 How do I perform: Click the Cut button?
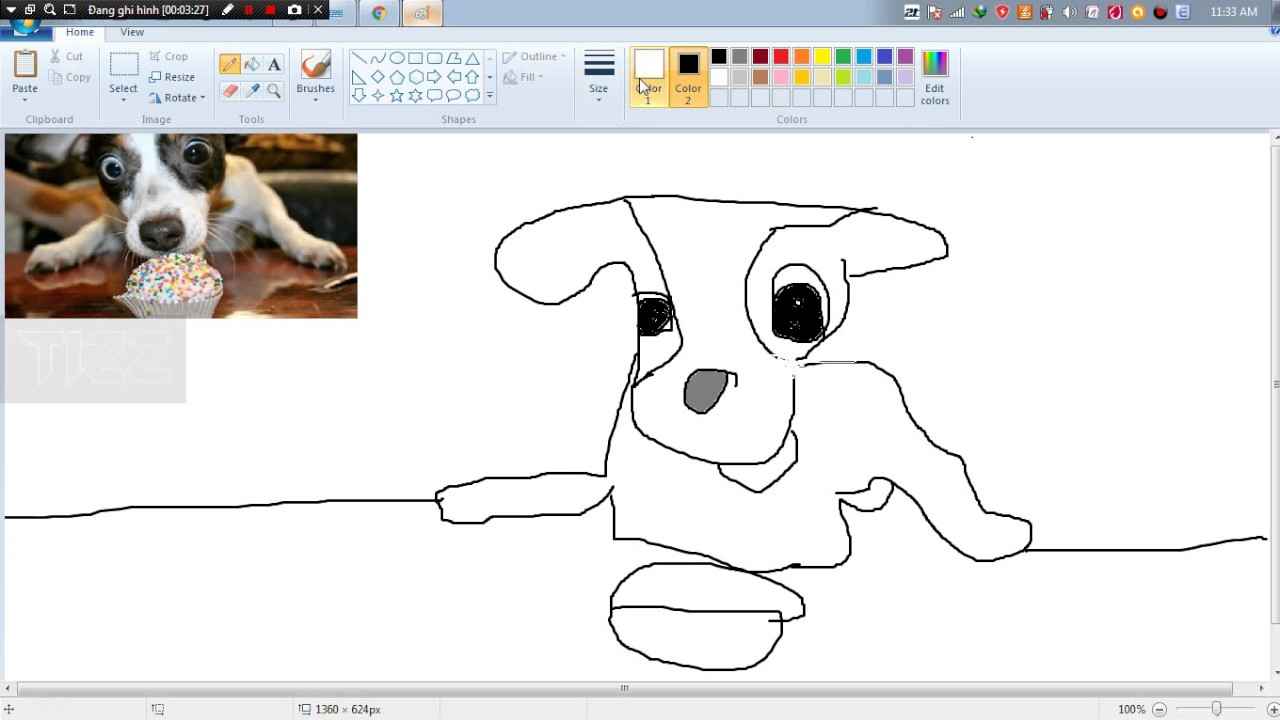67,57
